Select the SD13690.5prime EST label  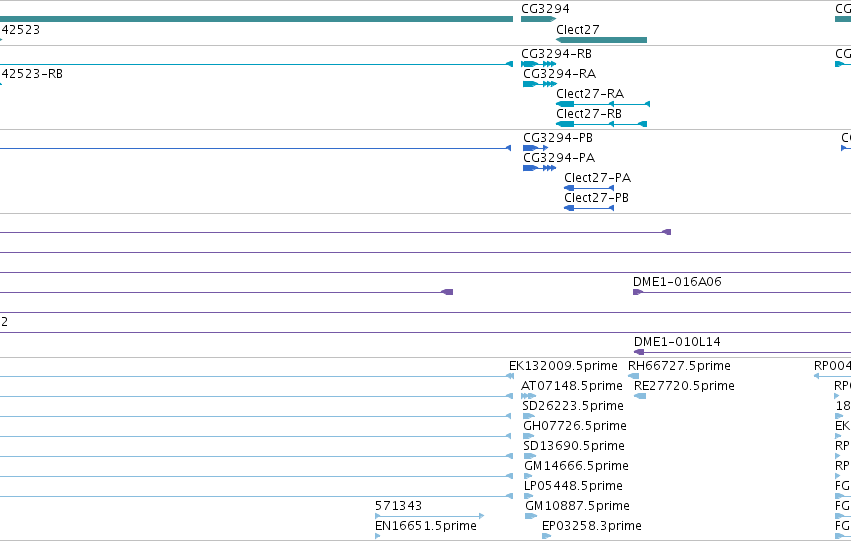point(574,446)
